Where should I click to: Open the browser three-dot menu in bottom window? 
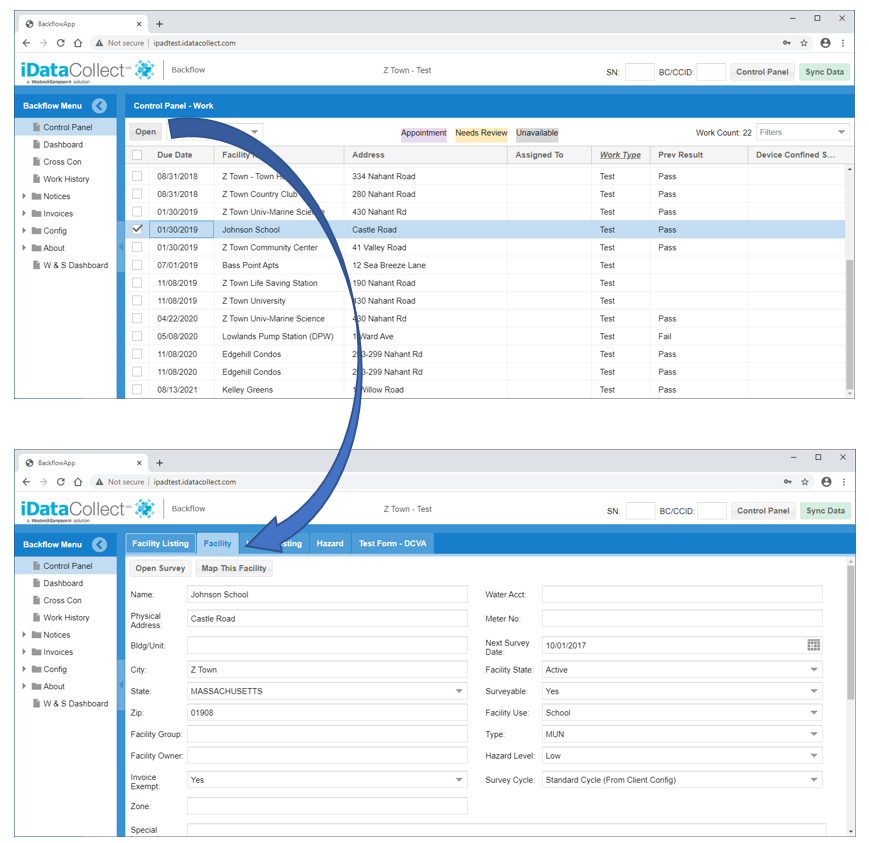(x=844, y=482)
